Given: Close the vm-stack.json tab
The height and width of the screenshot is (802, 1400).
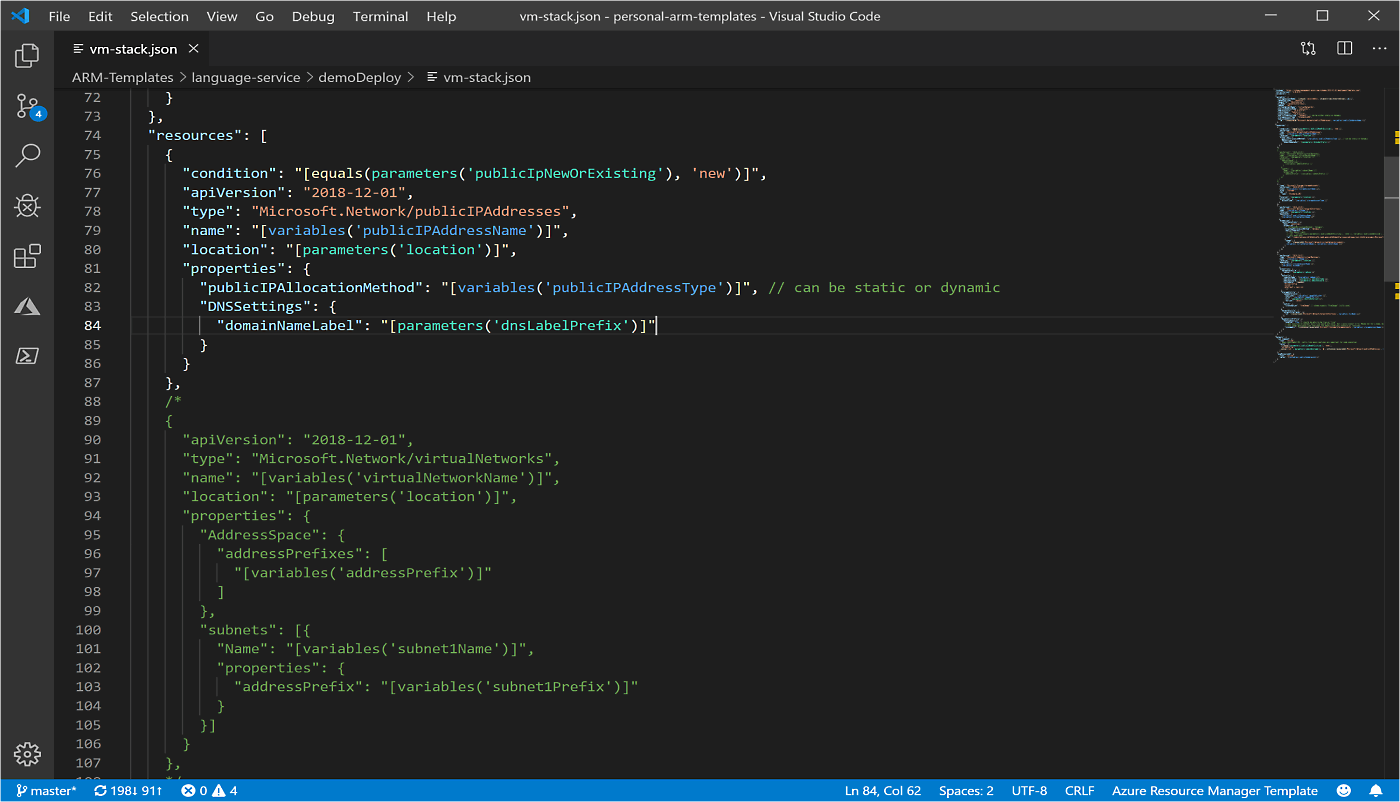Looking at the screenshot, I should pos(194,48).
